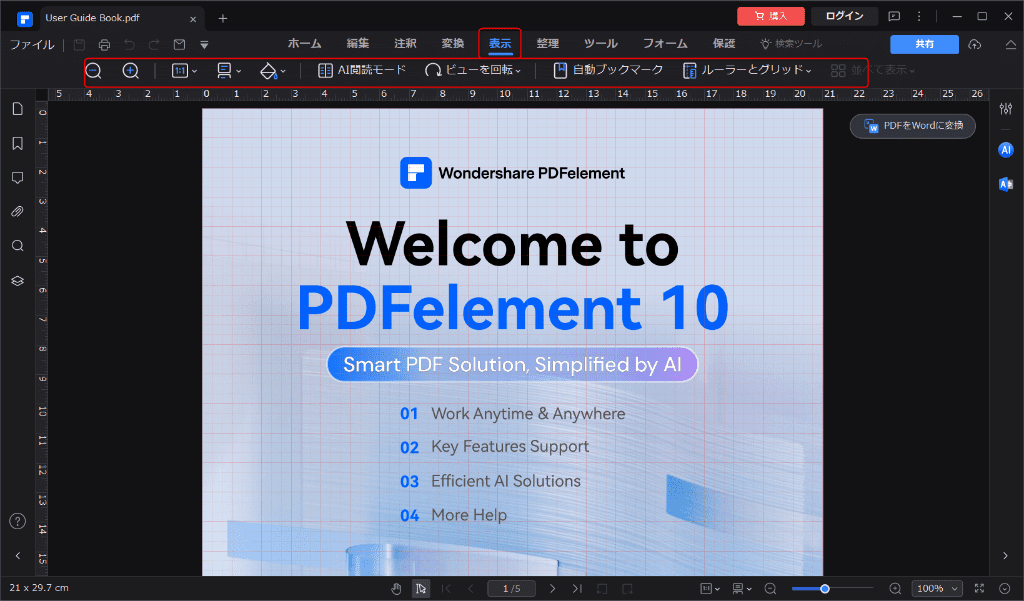Click the zoom slider handle in status bar
Viewport: 1024px width, 601px height.
(825, 589)
